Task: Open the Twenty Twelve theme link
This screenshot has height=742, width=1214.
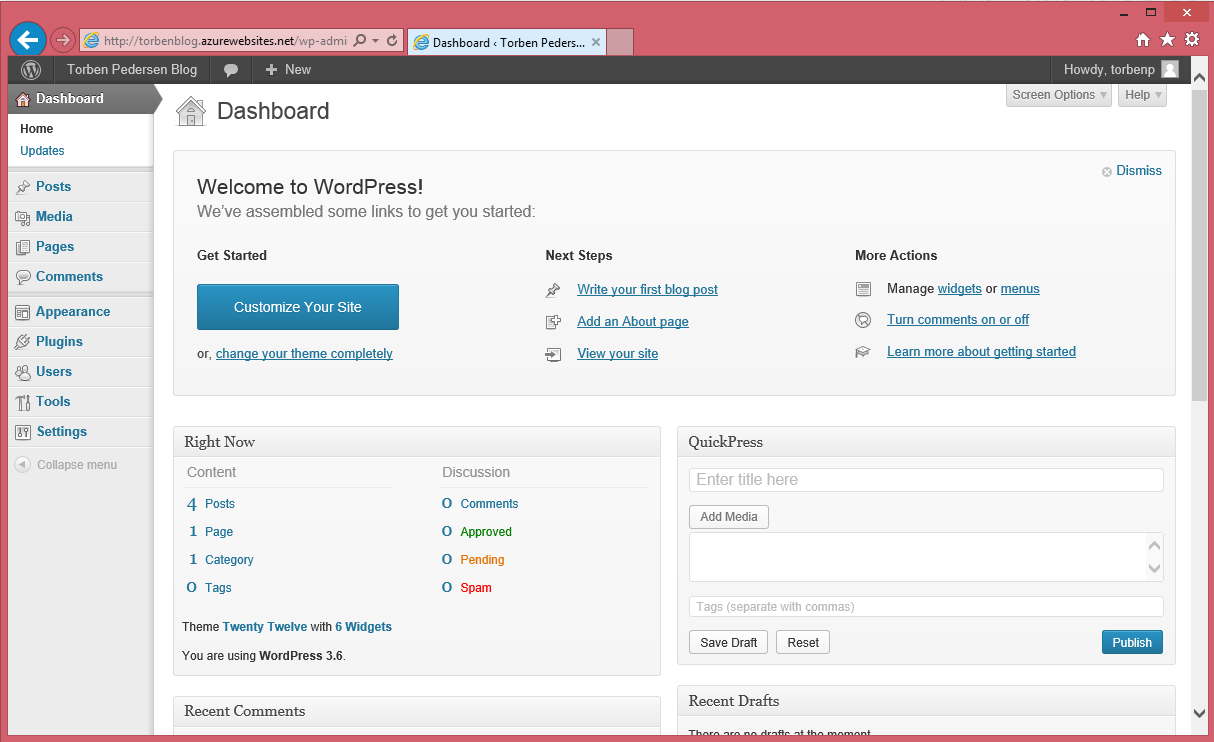Action: coord(264,627)
